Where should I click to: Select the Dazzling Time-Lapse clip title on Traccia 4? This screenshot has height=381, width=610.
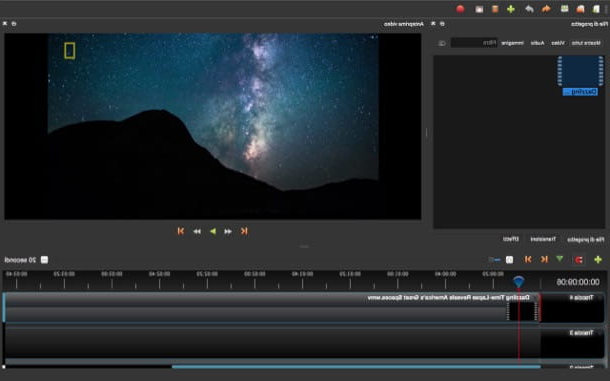448,298
